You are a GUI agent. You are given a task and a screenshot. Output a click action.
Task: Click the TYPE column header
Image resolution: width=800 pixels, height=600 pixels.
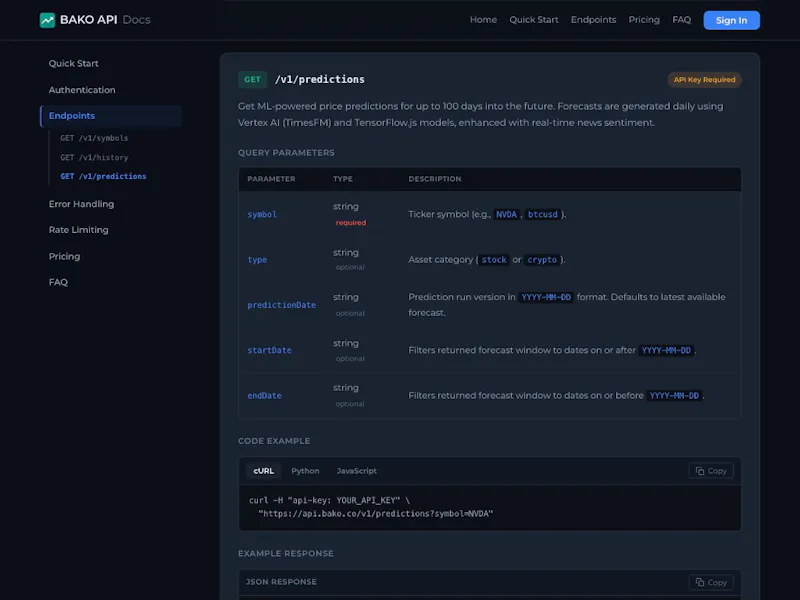[x=343, y=179]
